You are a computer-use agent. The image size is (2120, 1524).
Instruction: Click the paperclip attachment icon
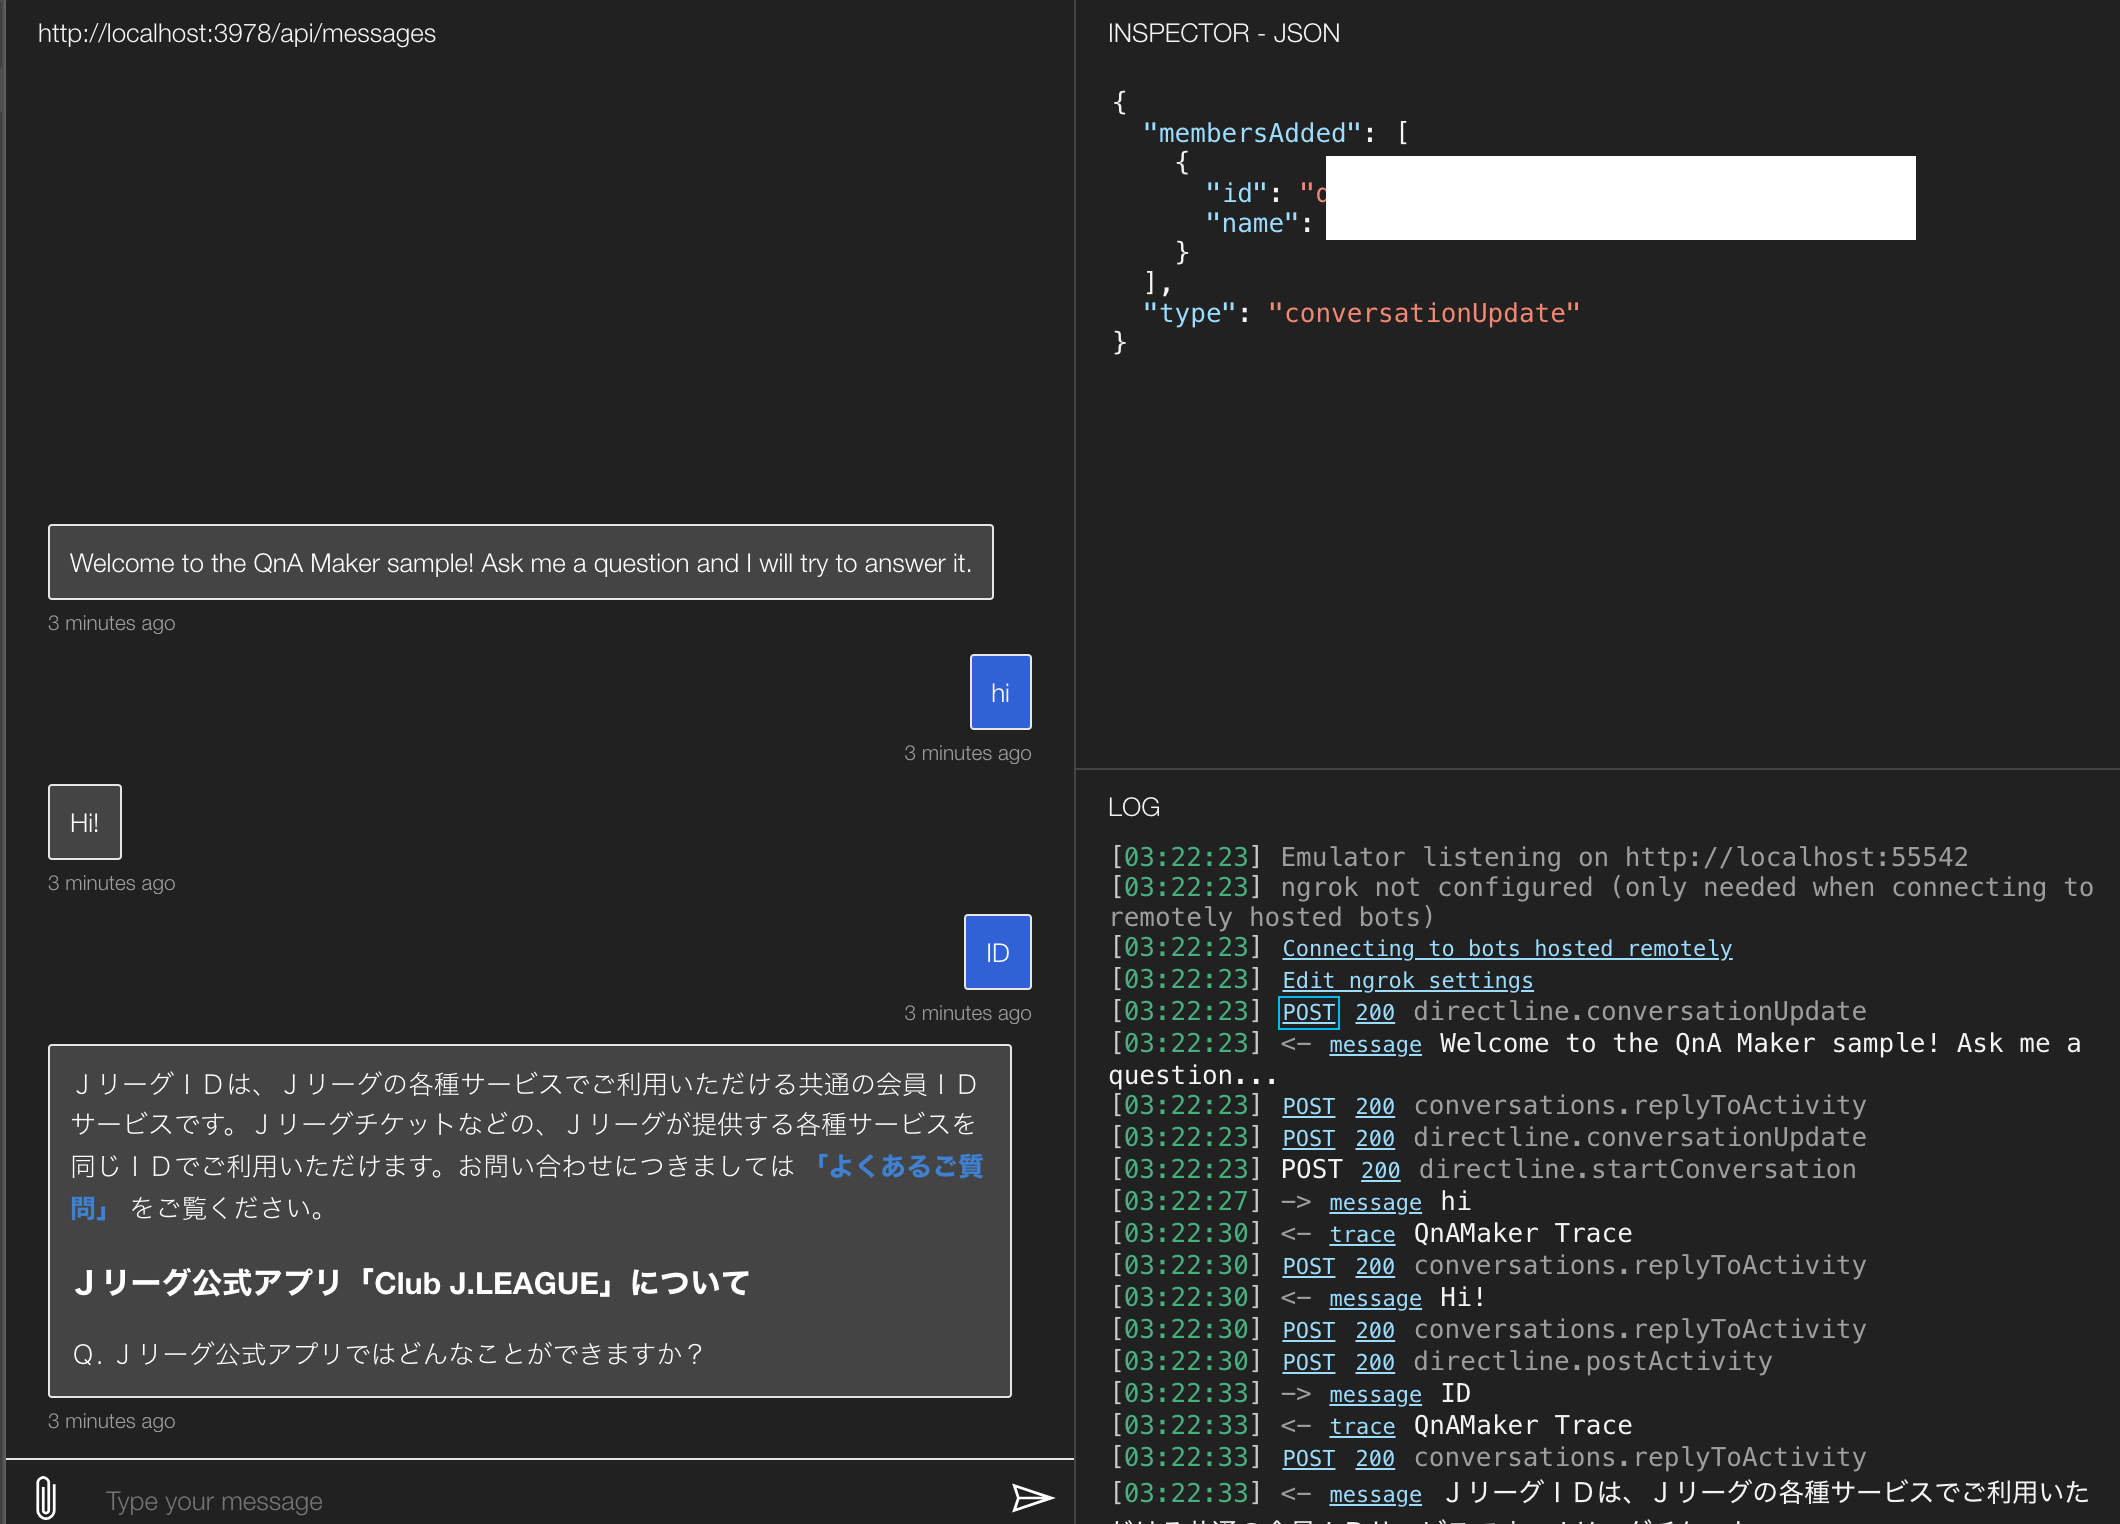point(46,1498)
